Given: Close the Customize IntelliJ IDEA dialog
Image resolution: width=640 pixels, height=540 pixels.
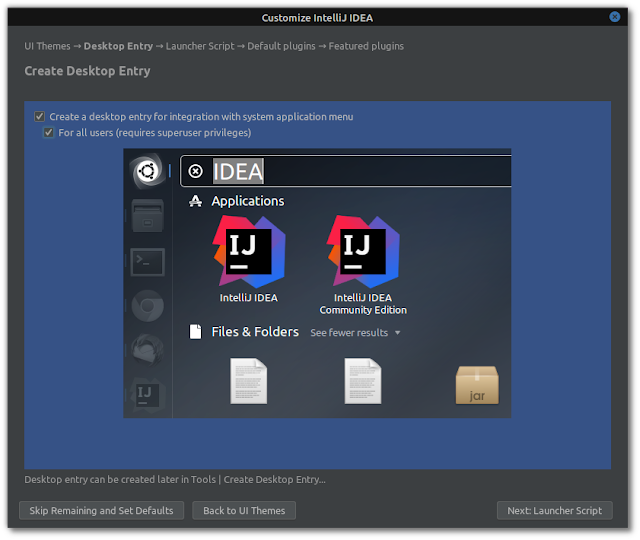Looking at the screenshot, I should (615, 17).
